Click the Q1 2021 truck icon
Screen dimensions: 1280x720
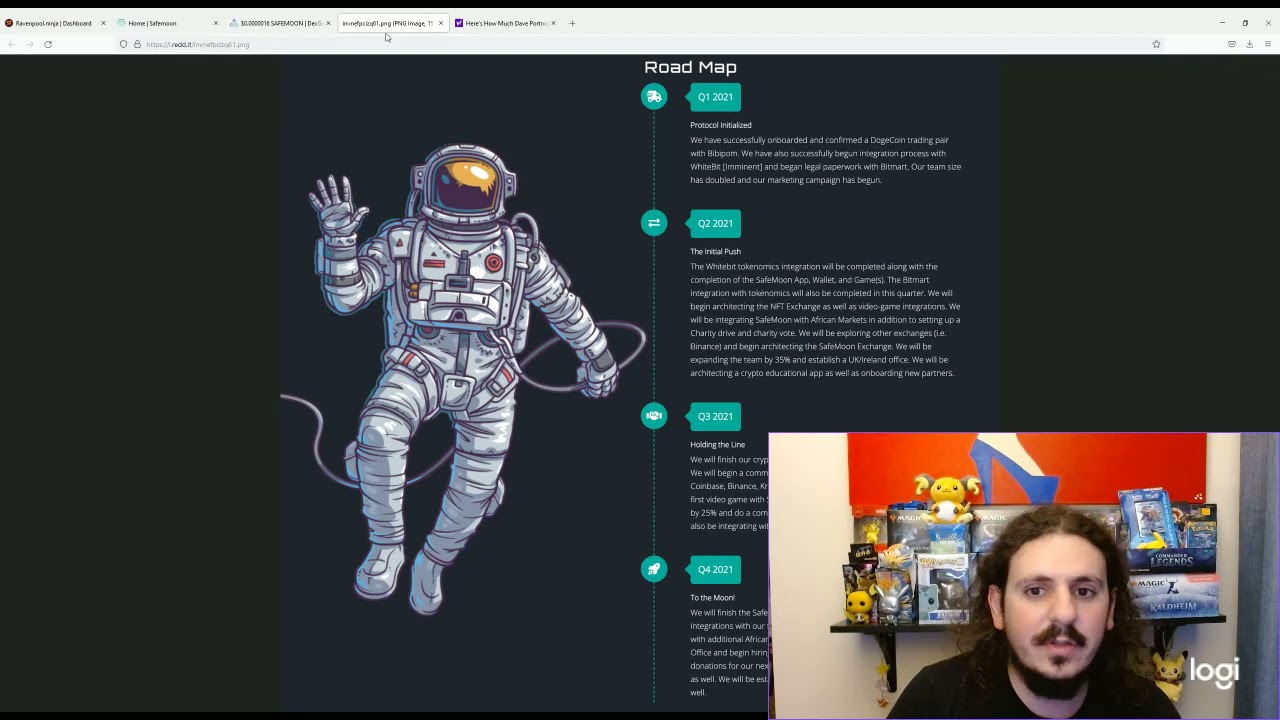tap(654, 97)
